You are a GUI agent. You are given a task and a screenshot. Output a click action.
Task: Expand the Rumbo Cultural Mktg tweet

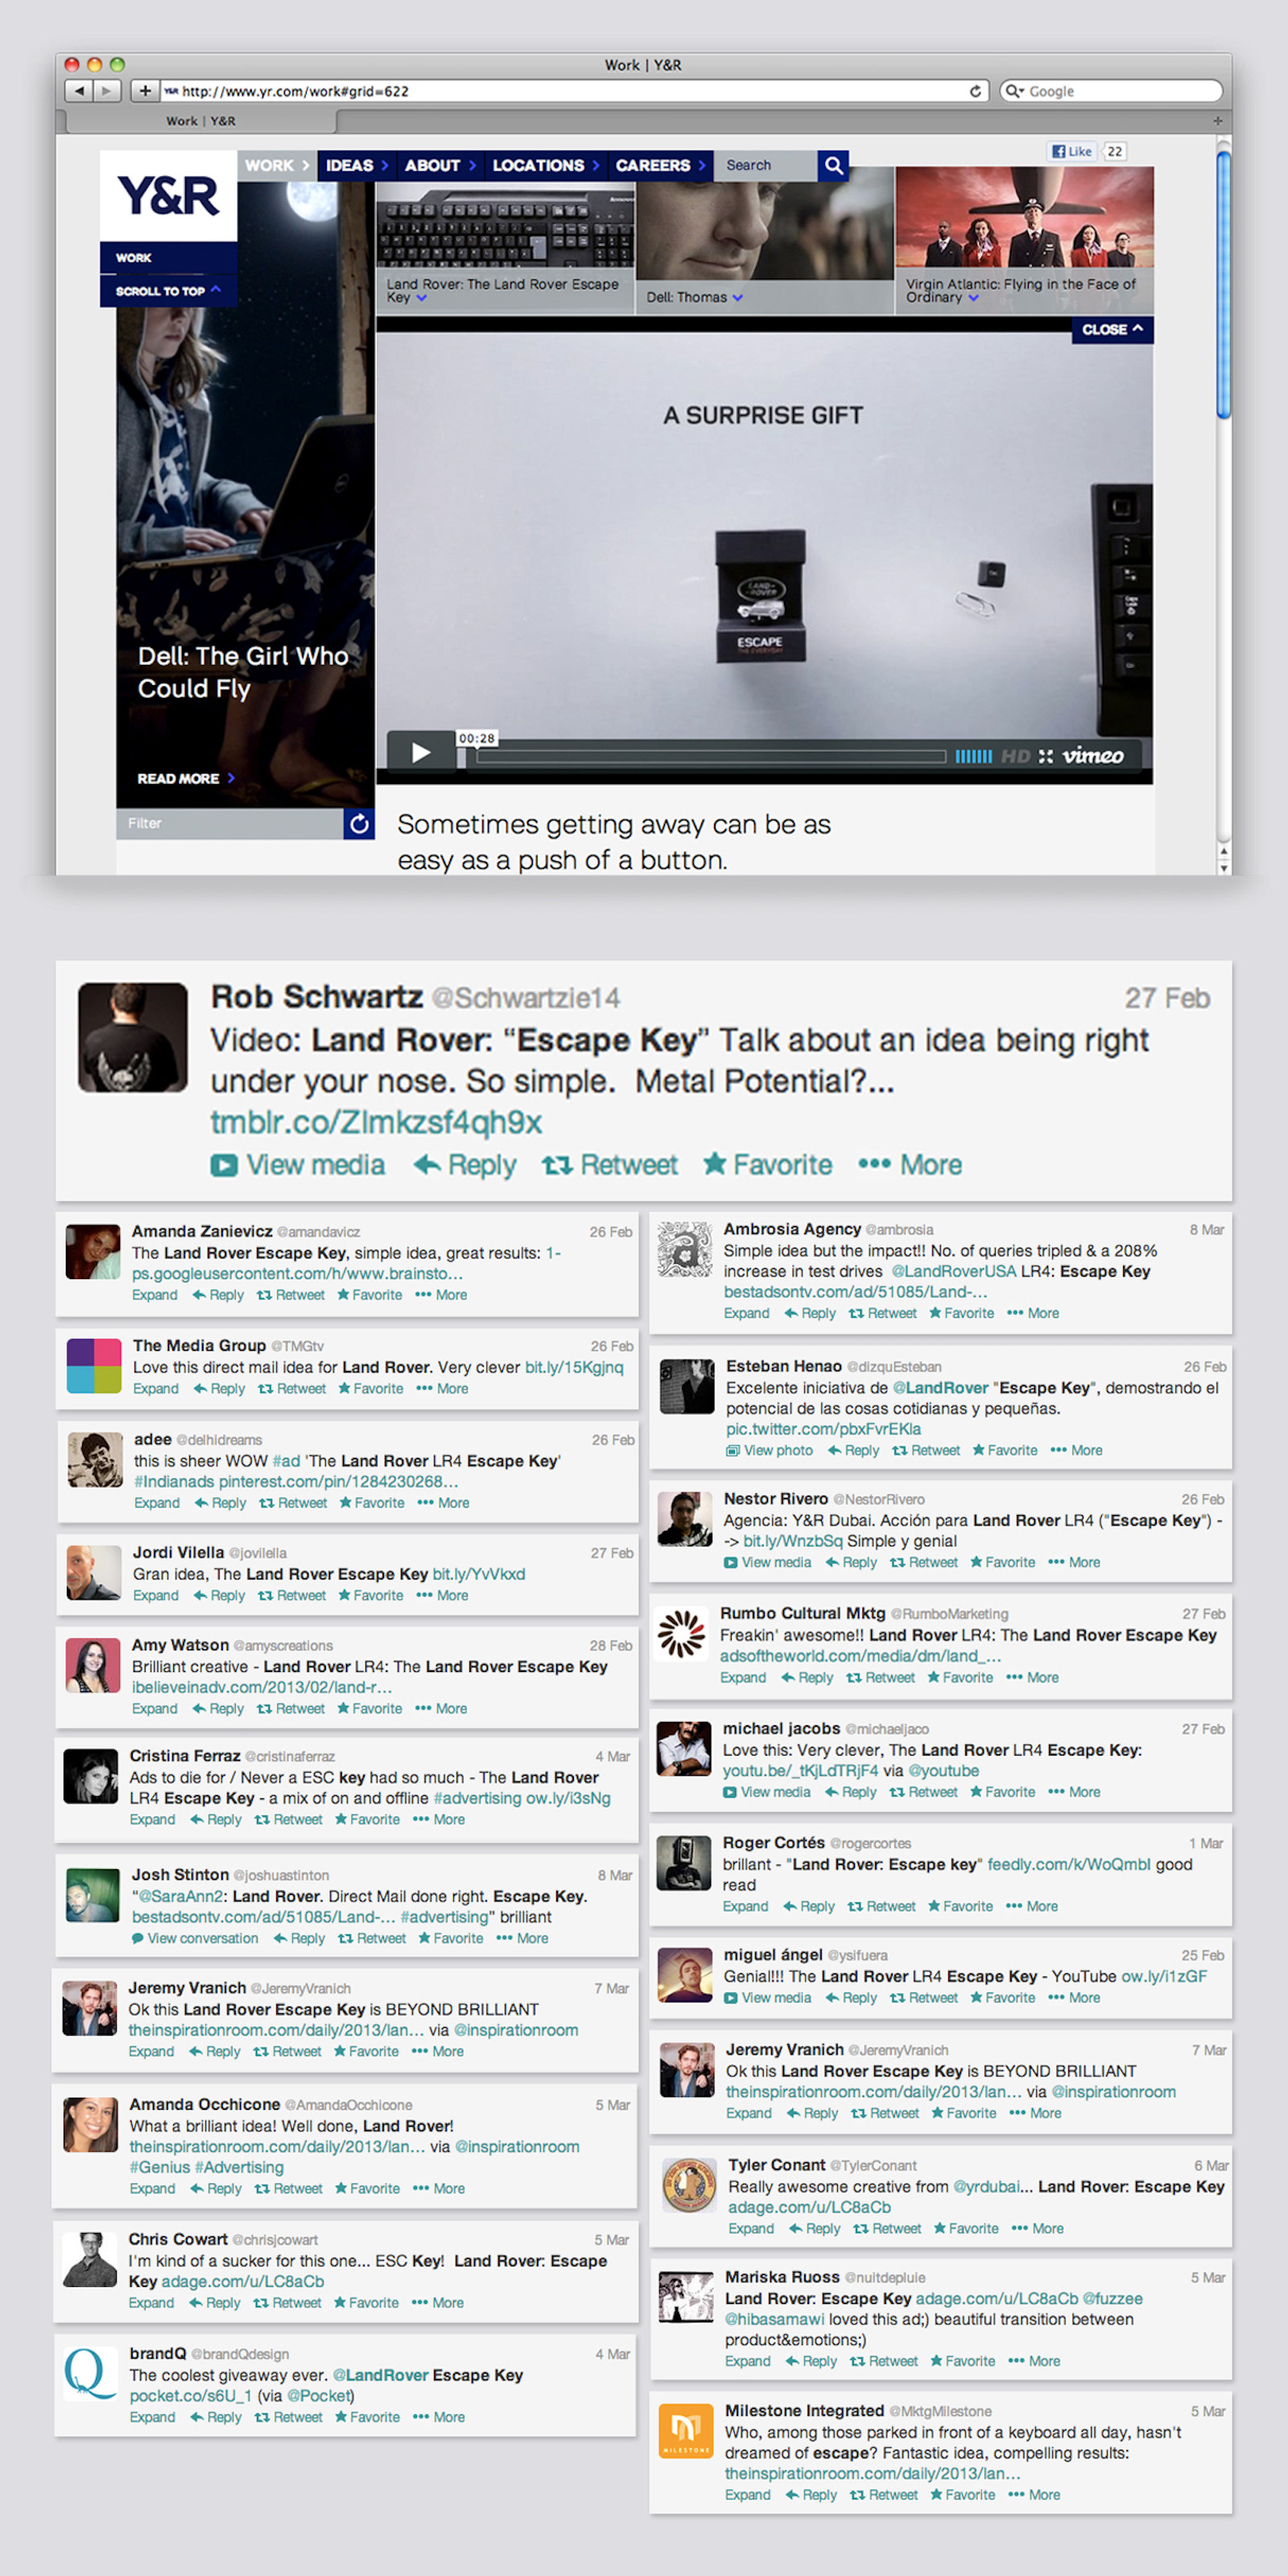pyautogui.click(x=743, y=1677)
